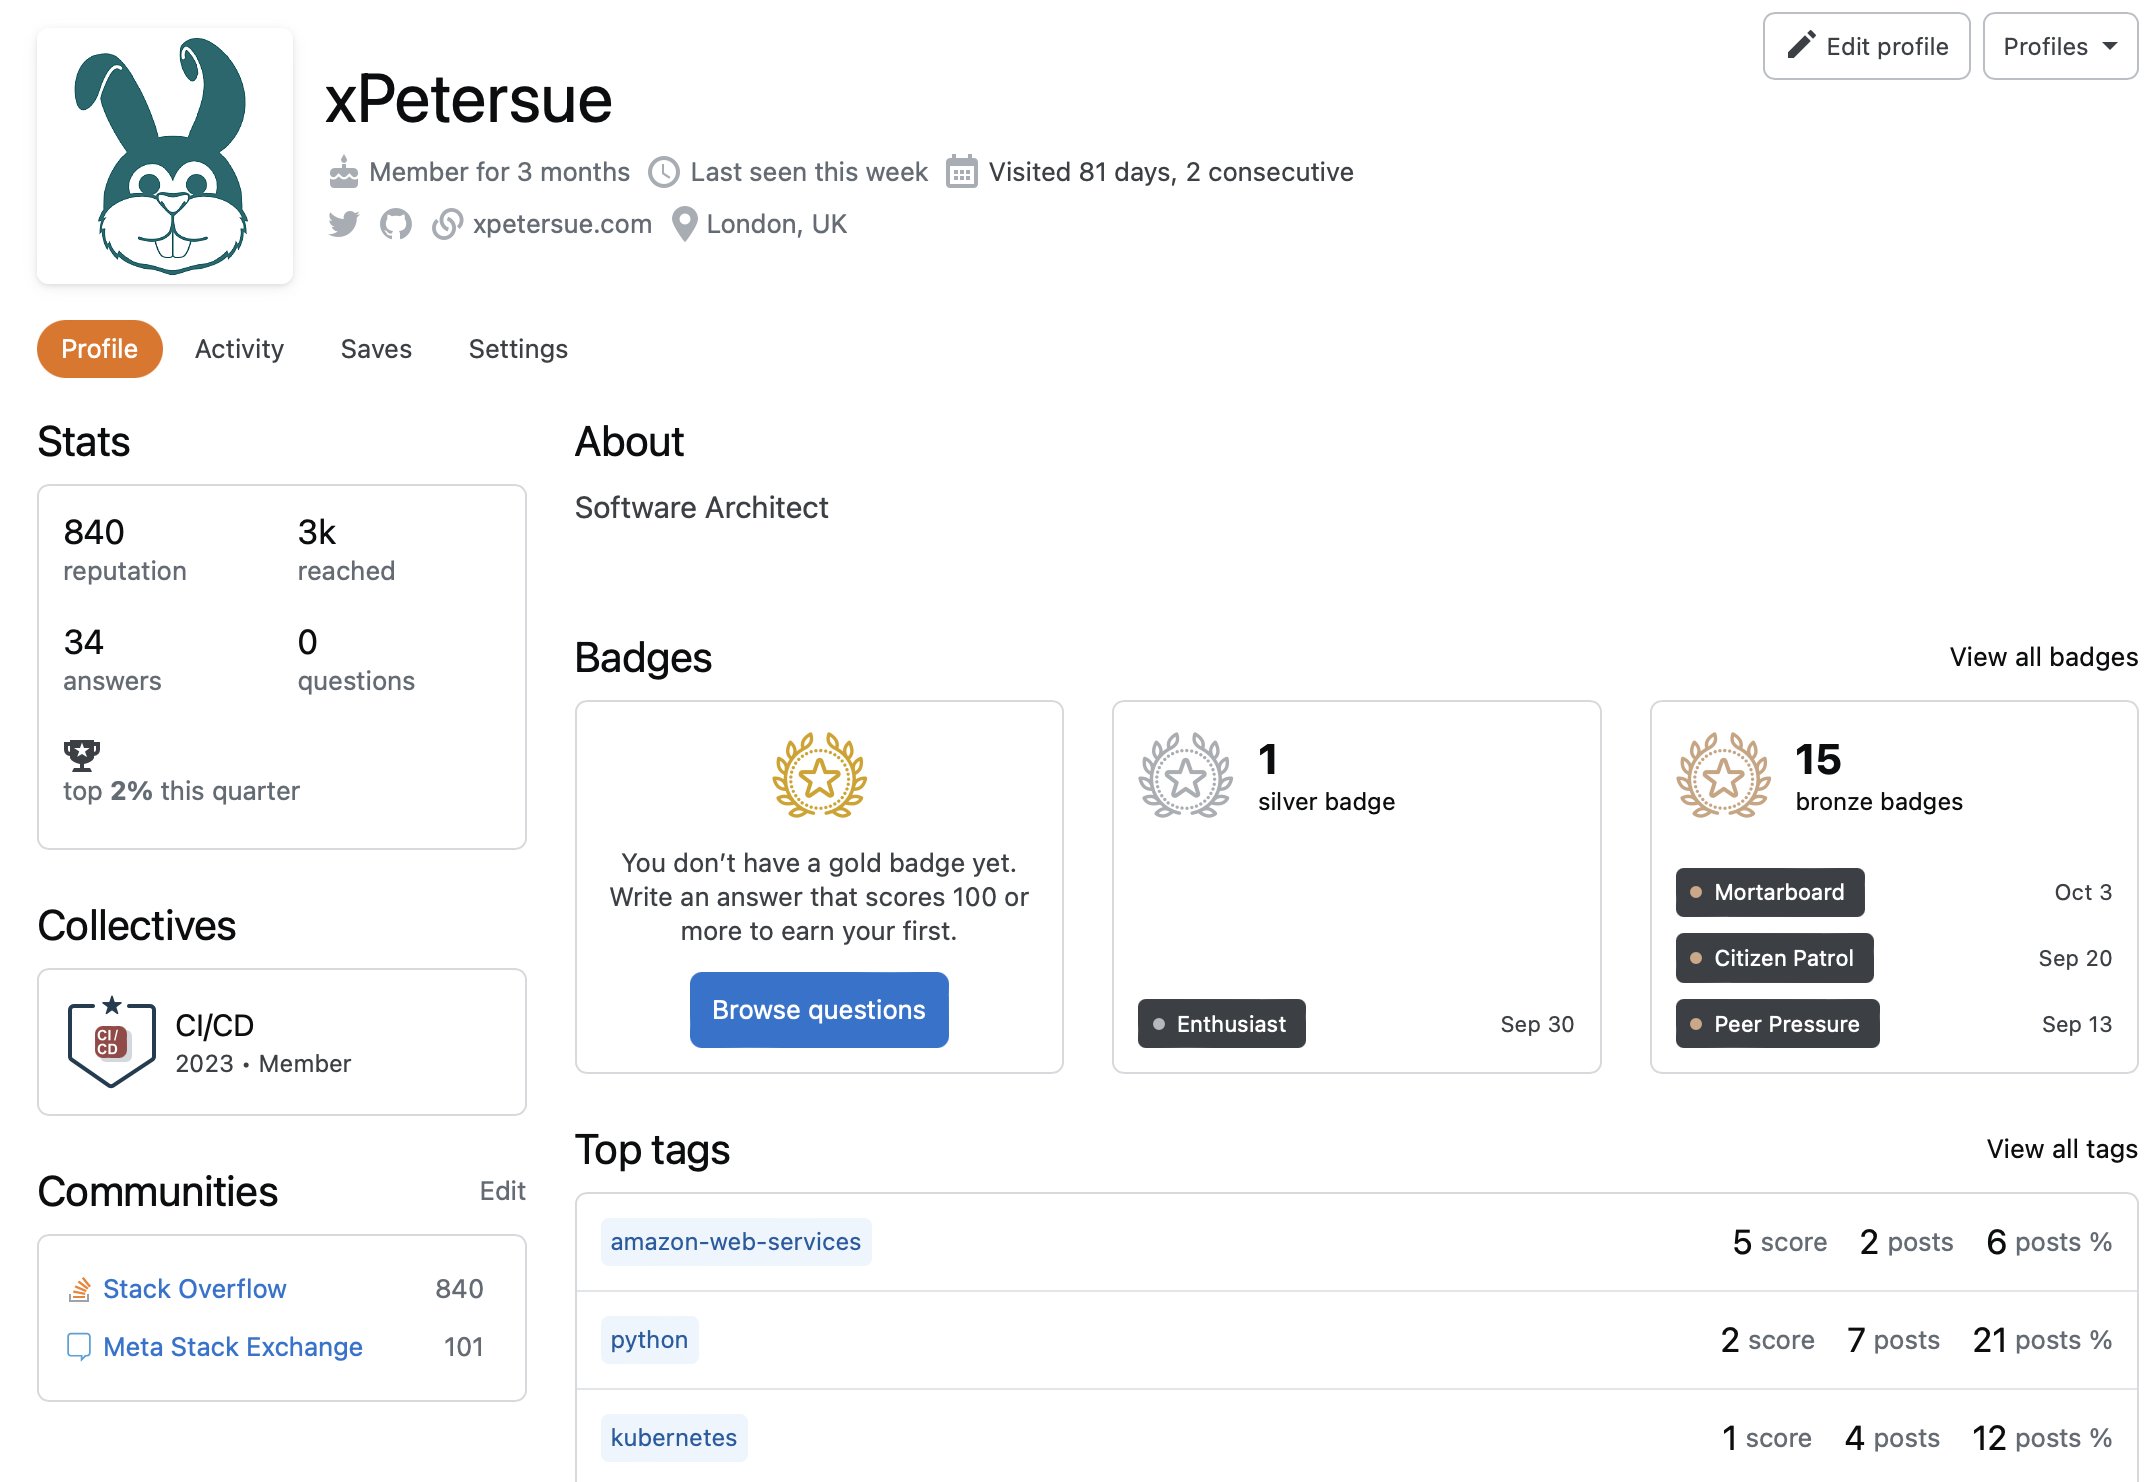Select the amazon-web-services tag
This screenshot has width=2144, height=1482.
click(735, 1242)
